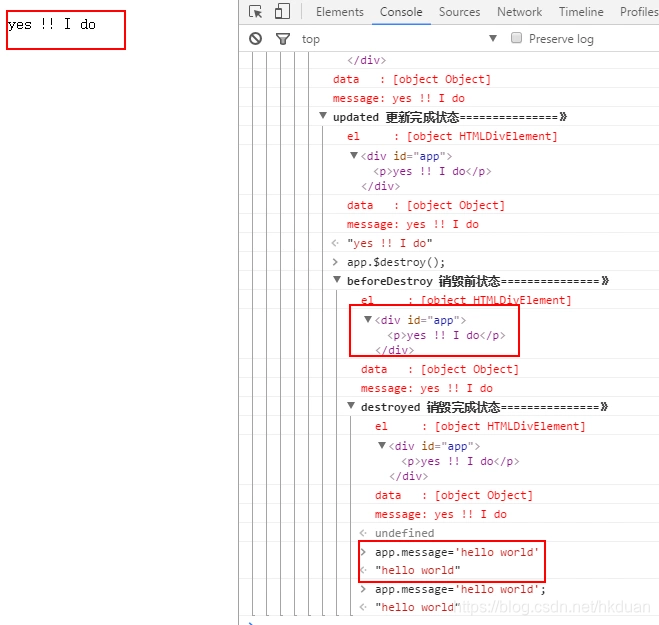
Task: Collapse the updated 更新完成状态 log group
Action: tap(322, 116)
